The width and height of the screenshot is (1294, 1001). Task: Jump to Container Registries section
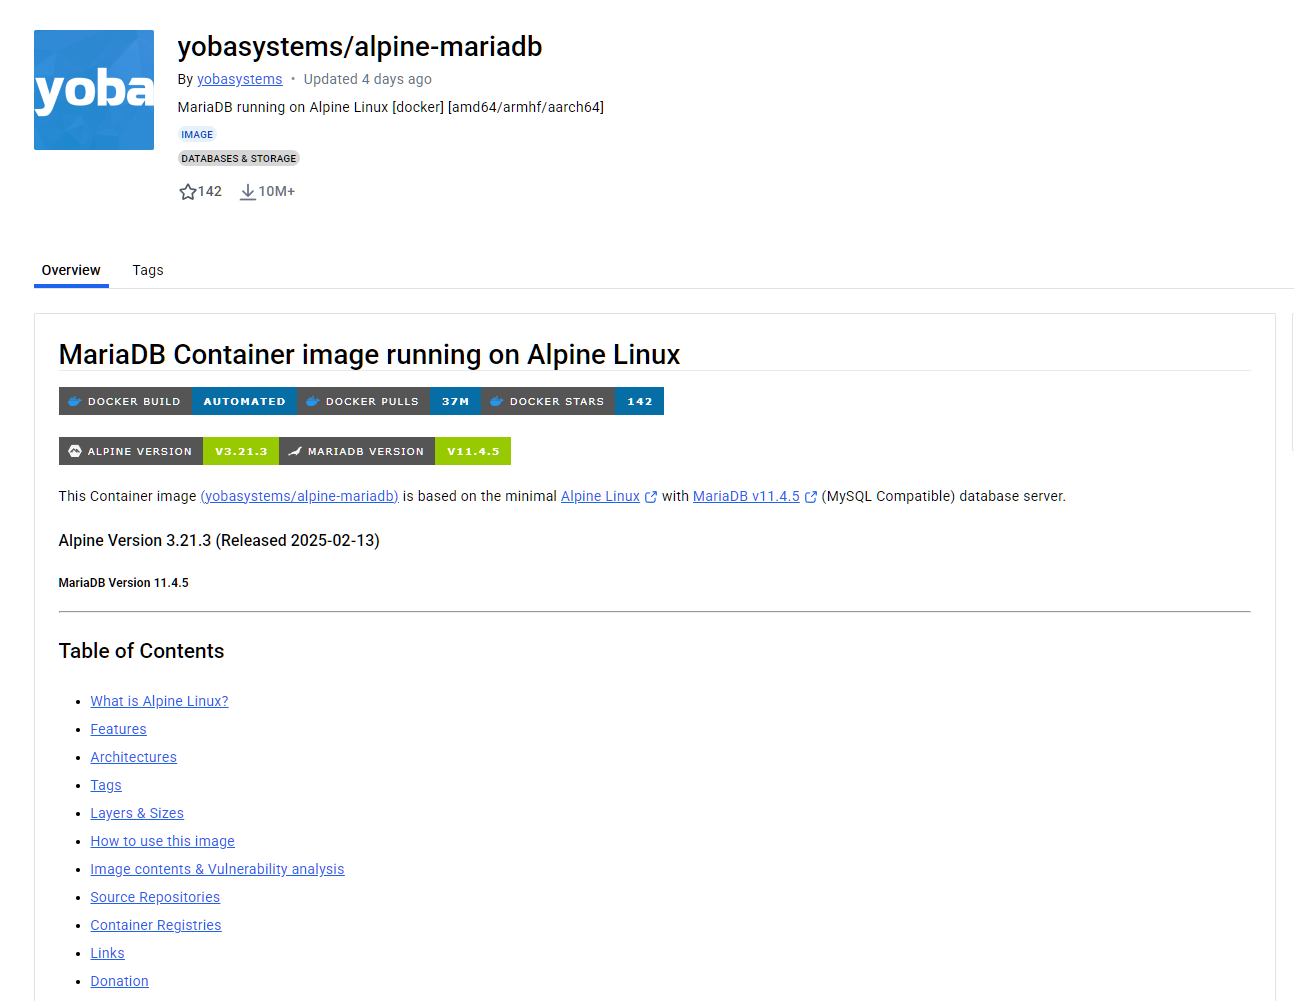(x=156, y=925)
